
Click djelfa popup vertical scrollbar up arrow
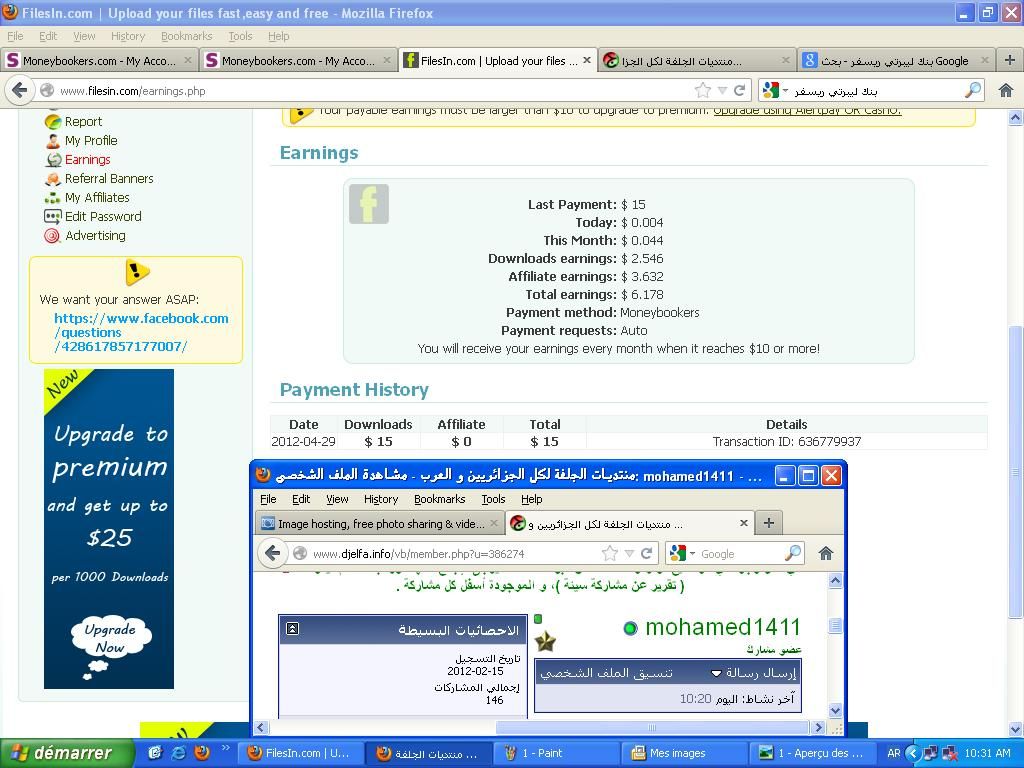click(x=835, y=580)
